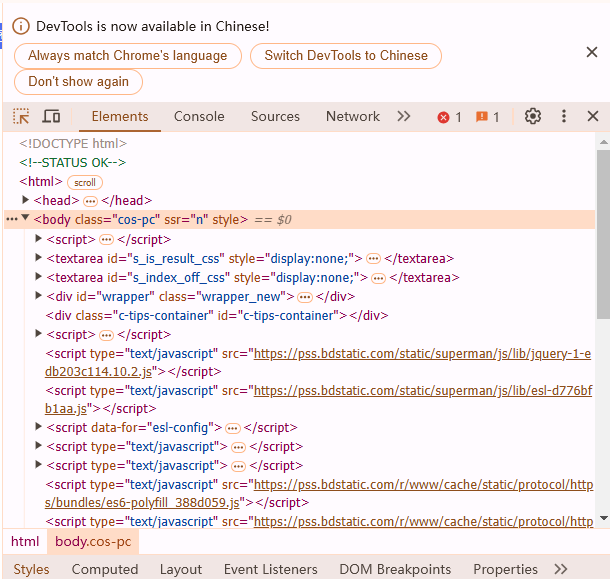The height and width of the screenshot is (579, 610).
Task: Click the orange issues count indicator
Action: pyautogui.click(x=487, y=117)
